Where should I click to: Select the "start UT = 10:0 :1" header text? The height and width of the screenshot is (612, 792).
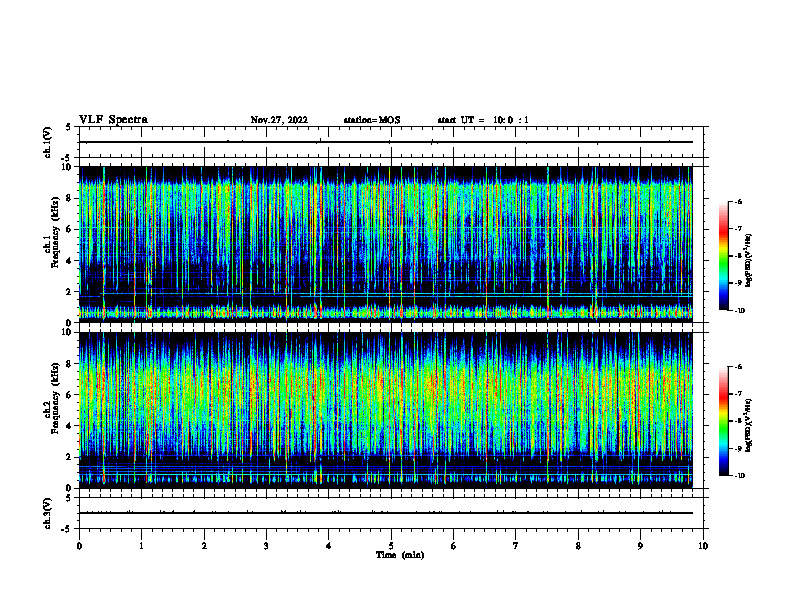tap(483, 120)
